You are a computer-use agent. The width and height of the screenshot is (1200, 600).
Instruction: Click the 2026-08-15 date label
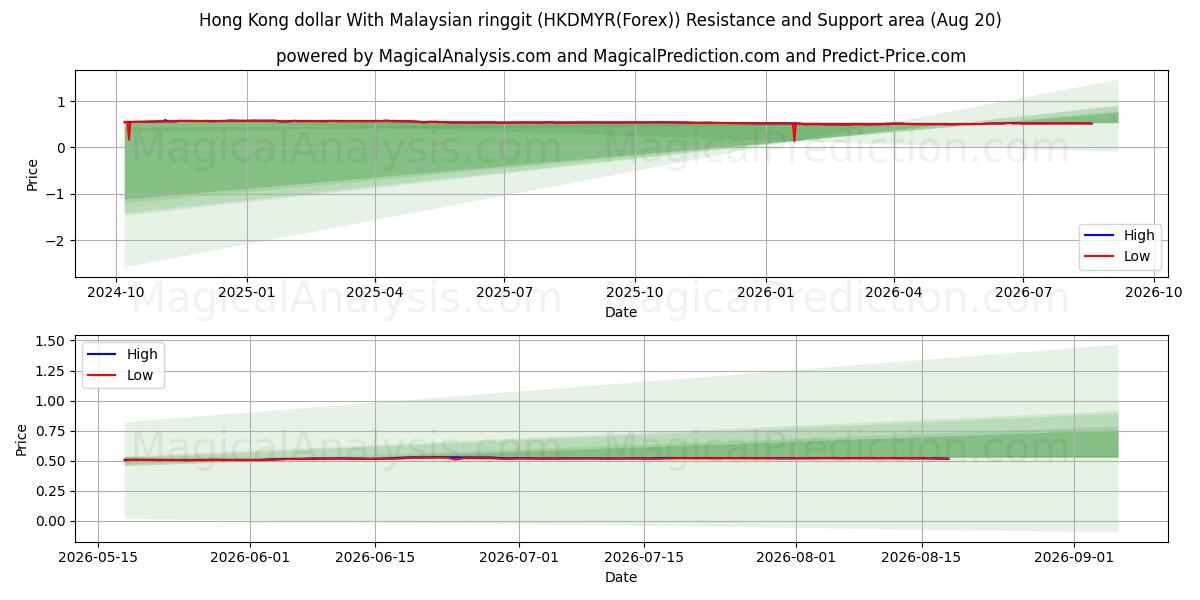tap(922, 558)
